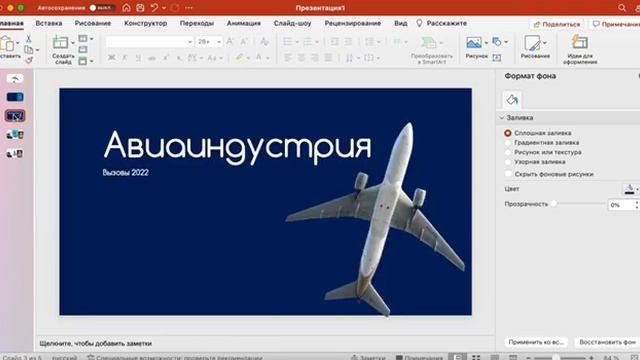This screenshot has width=640, height=360.
Task: Click Идеи для оформления button
Action: 580,49
